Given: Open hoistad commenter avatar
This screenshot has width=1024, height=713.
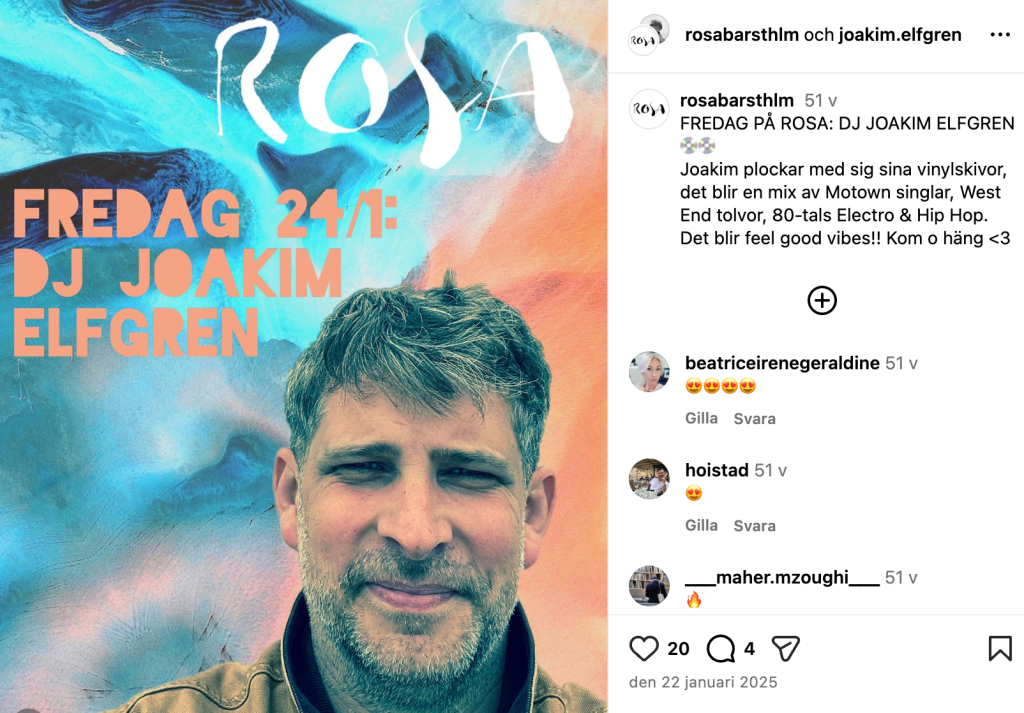Looking at the screenshot, I should tap(649, 479).
